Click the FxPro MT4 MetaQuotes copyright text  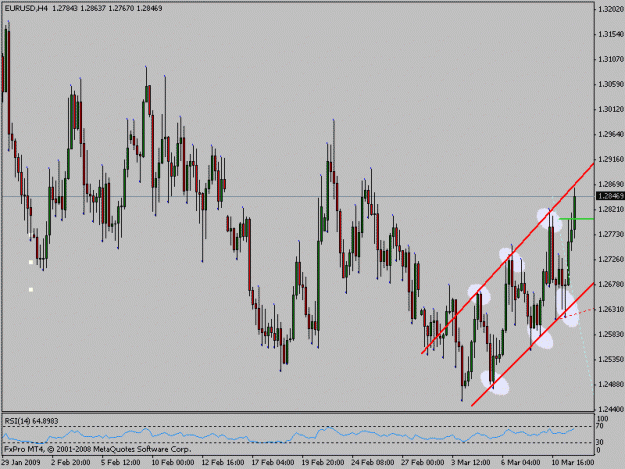[x=98, y=449]
